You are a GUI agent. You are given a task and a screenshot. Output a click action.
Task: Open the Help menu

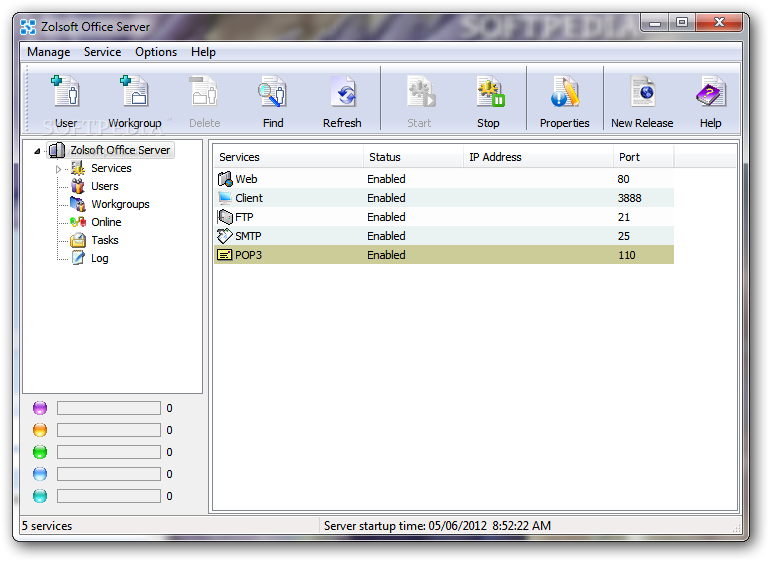coord(203,52)
